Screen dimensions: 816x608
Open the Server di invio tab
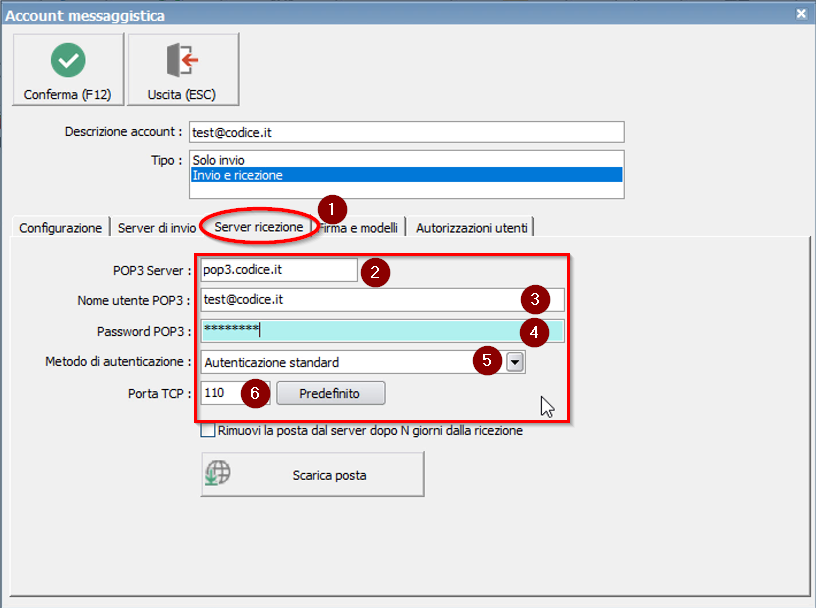(x=157, y=227)
